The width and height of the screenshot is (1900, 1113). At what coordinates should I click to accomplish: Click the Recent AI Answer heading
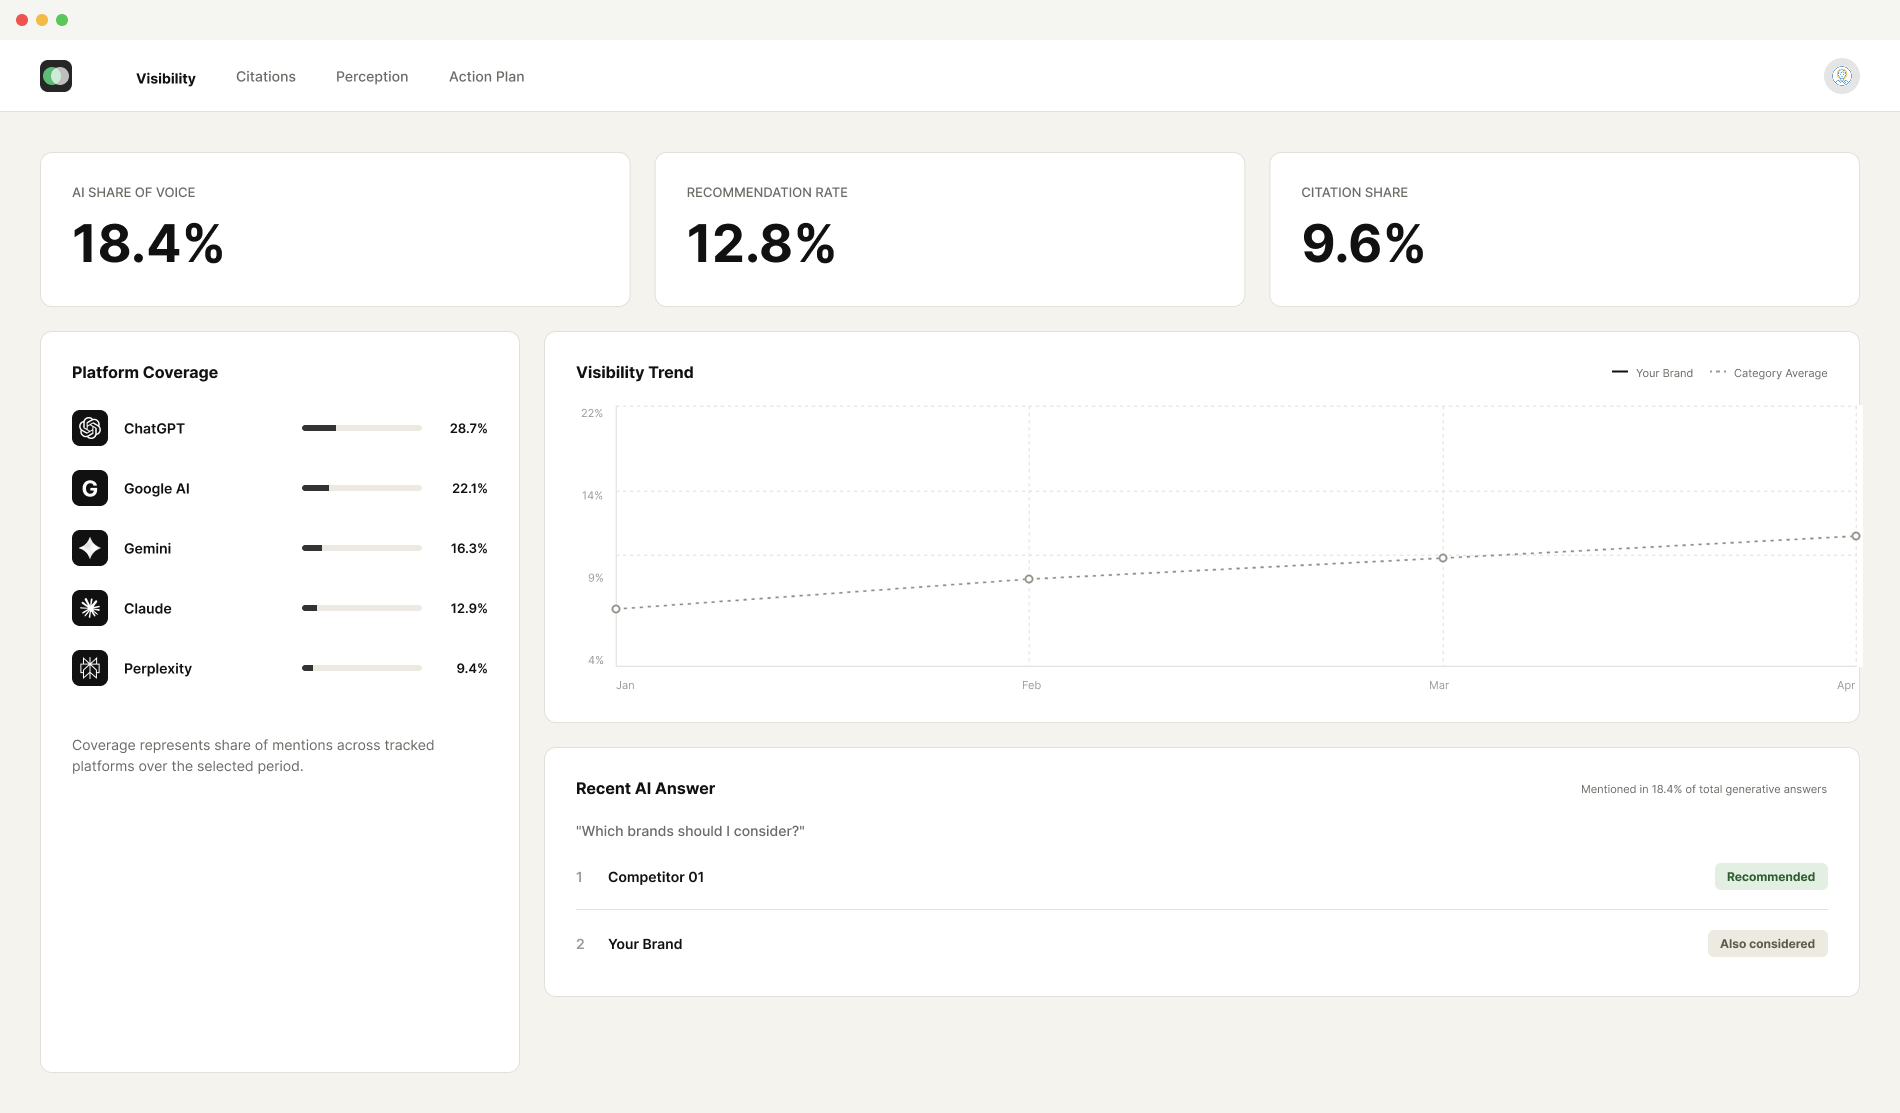pos(646,788)
